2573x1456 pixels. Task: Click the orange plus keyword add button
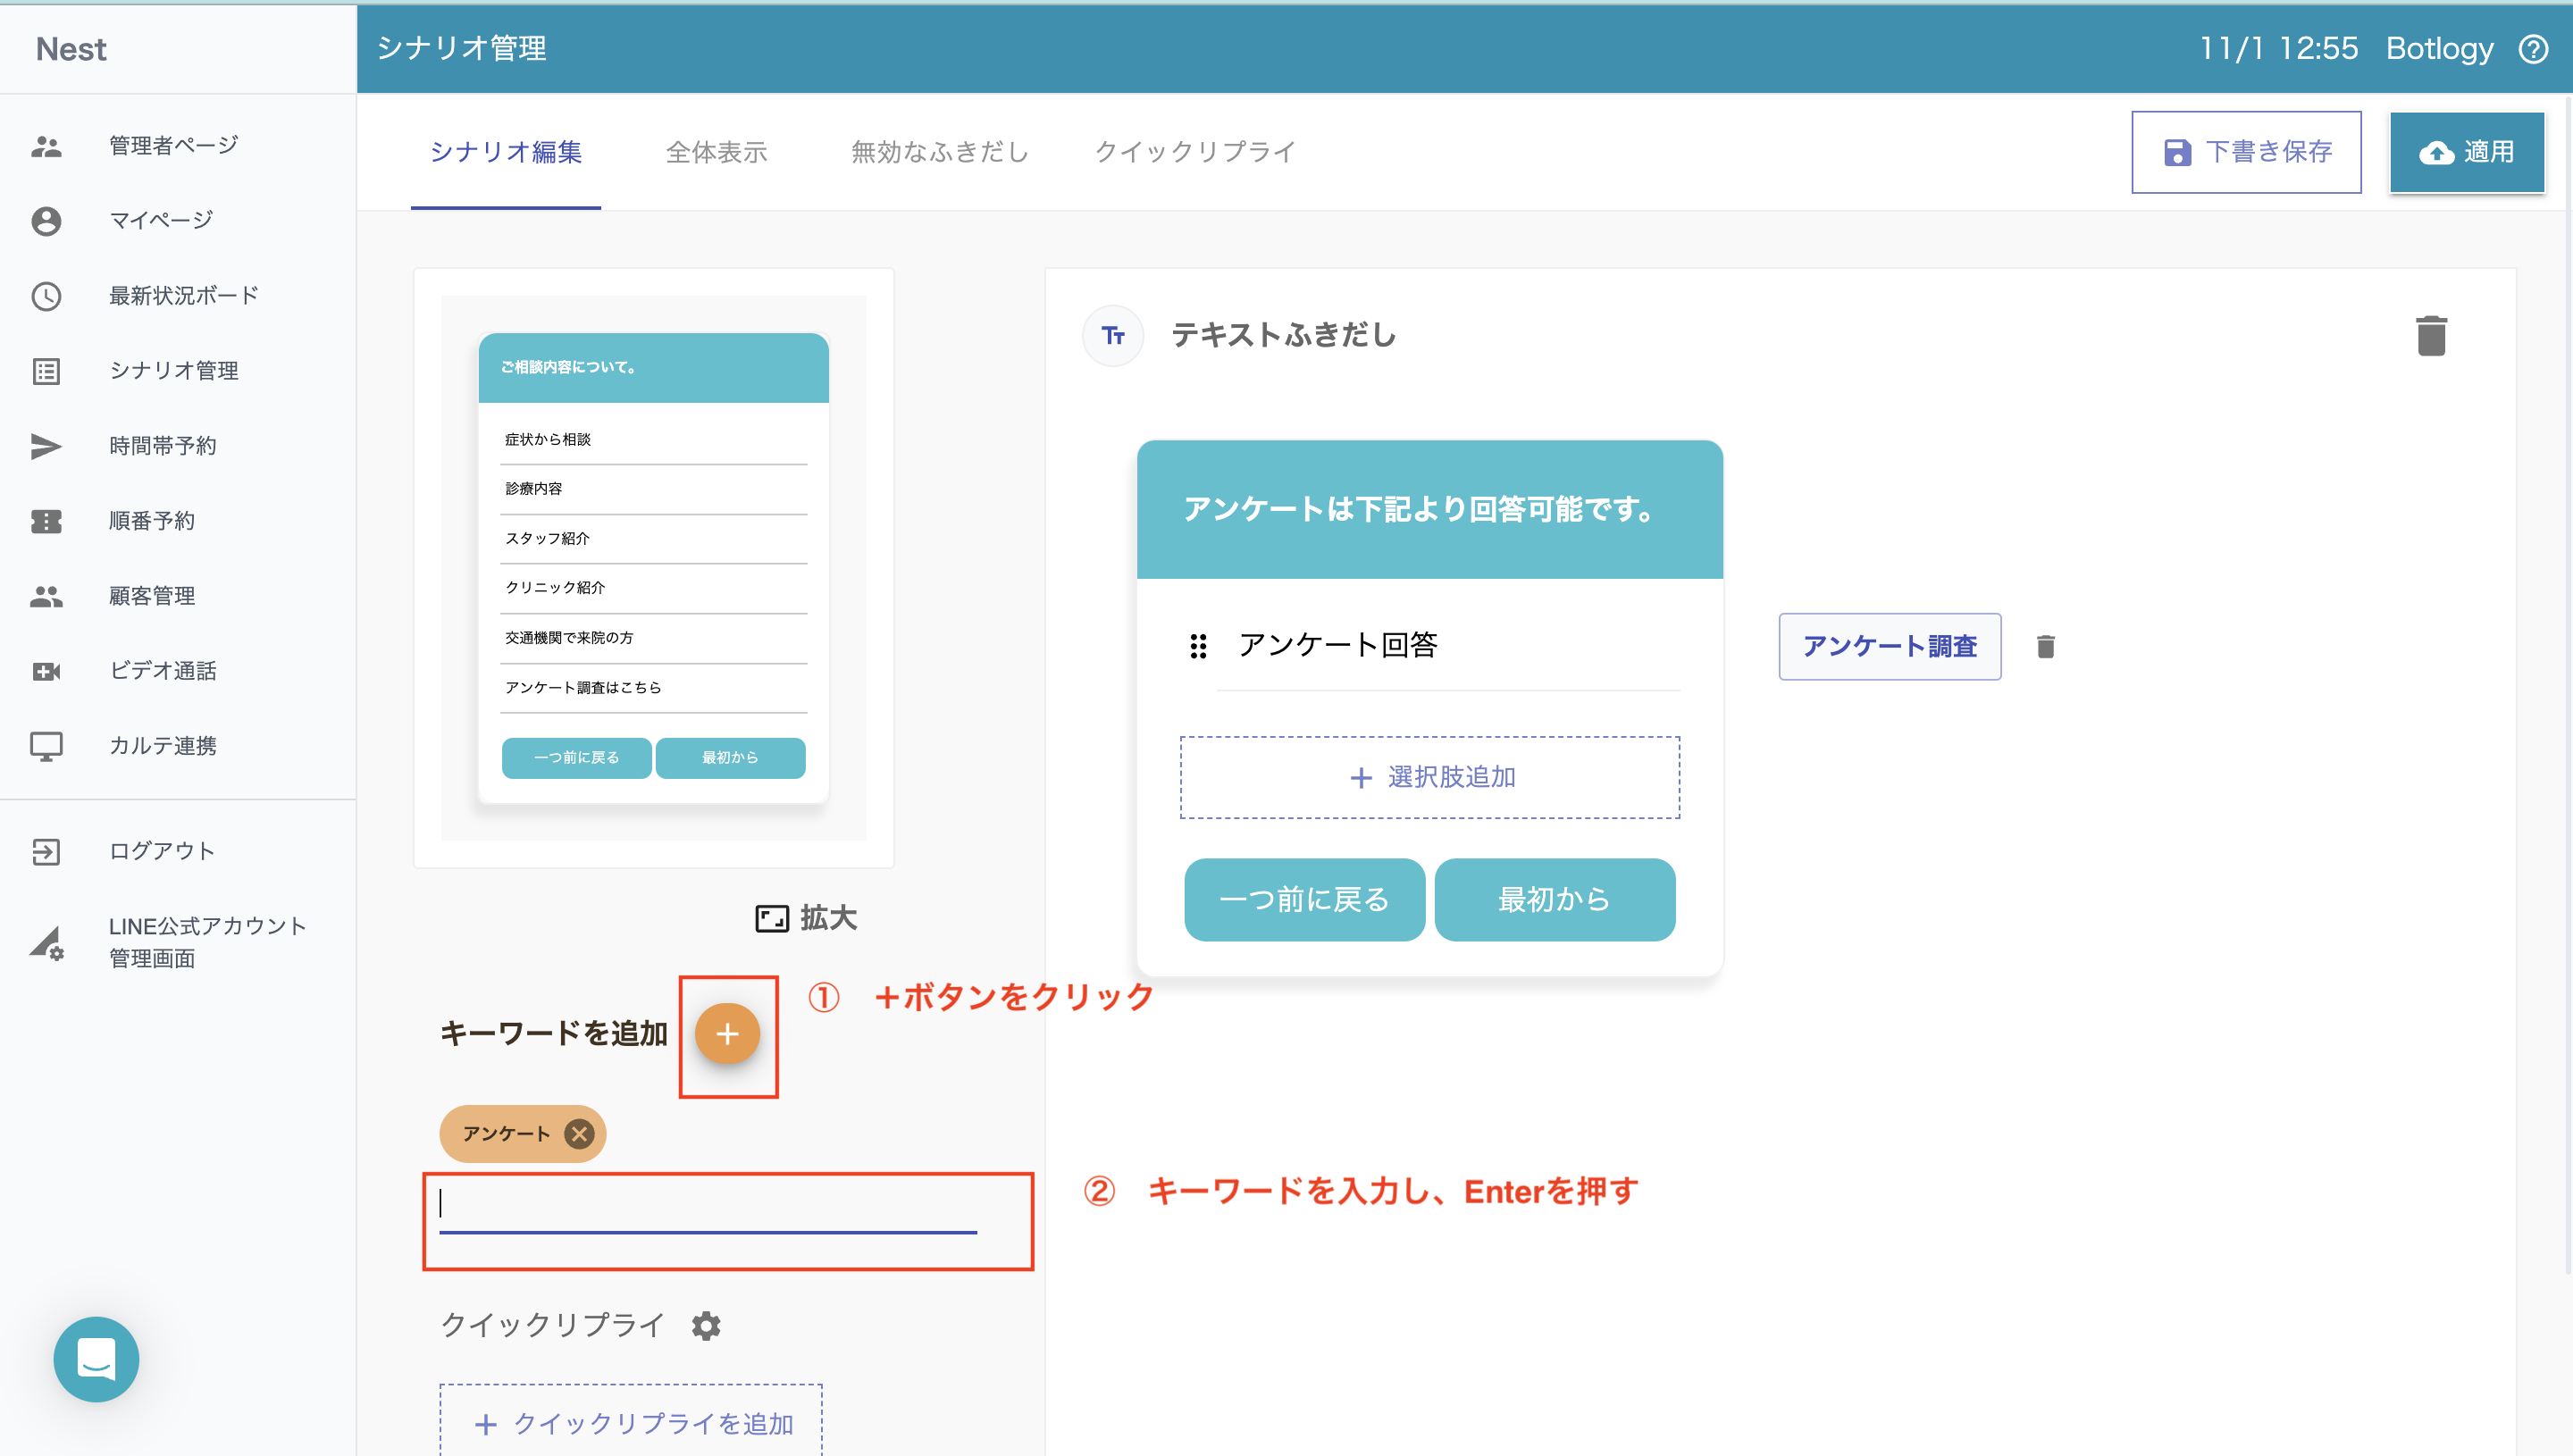coord(727,1033)
